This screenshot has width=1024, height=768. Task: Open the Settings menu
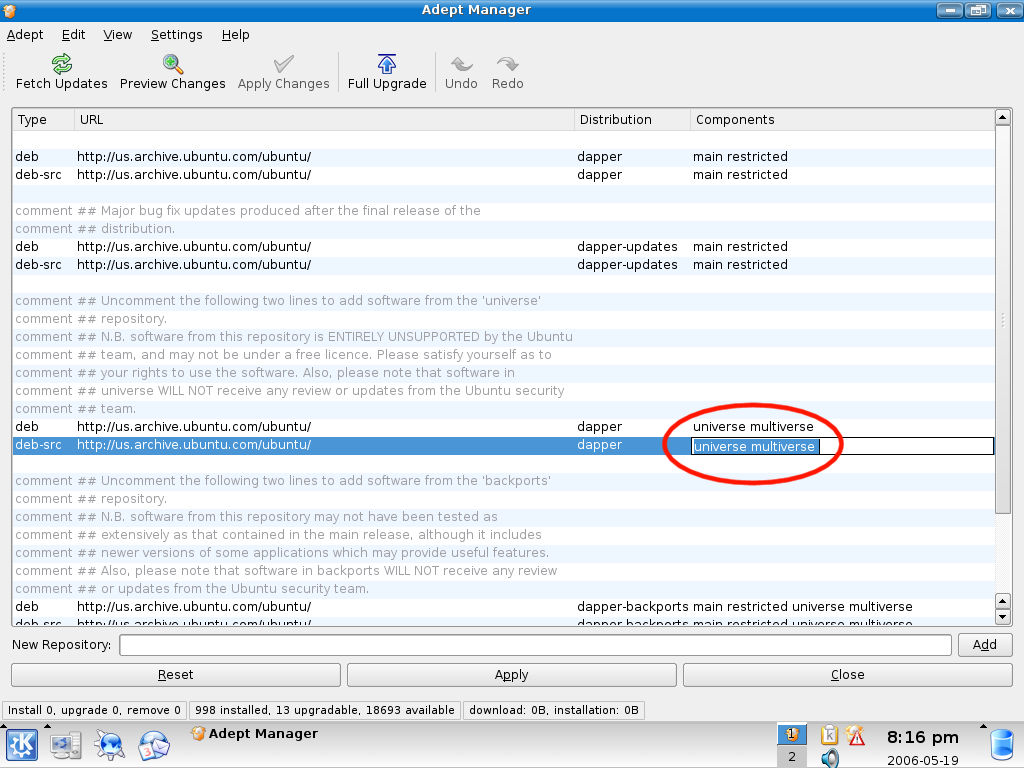pyautogui.click(x=176, y=34)
